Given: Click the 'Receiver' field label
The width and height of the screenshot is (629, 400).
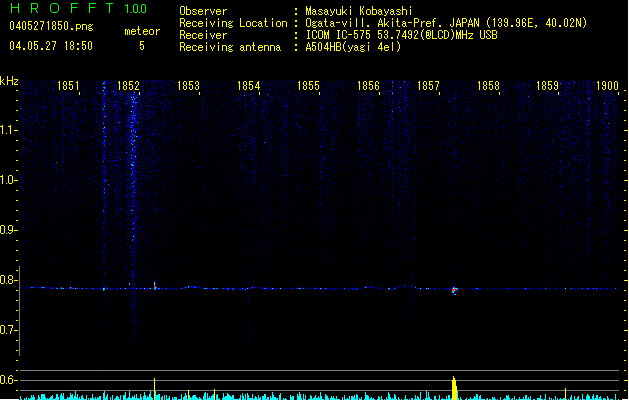Looking at the screenshot, I should pos(203,35).
